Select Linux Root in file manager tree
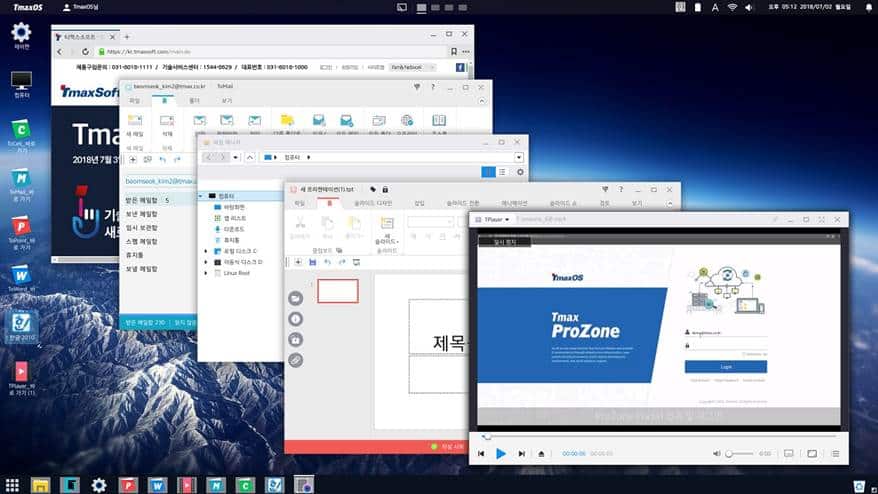 pyautogui.click(x=237, y=272)
